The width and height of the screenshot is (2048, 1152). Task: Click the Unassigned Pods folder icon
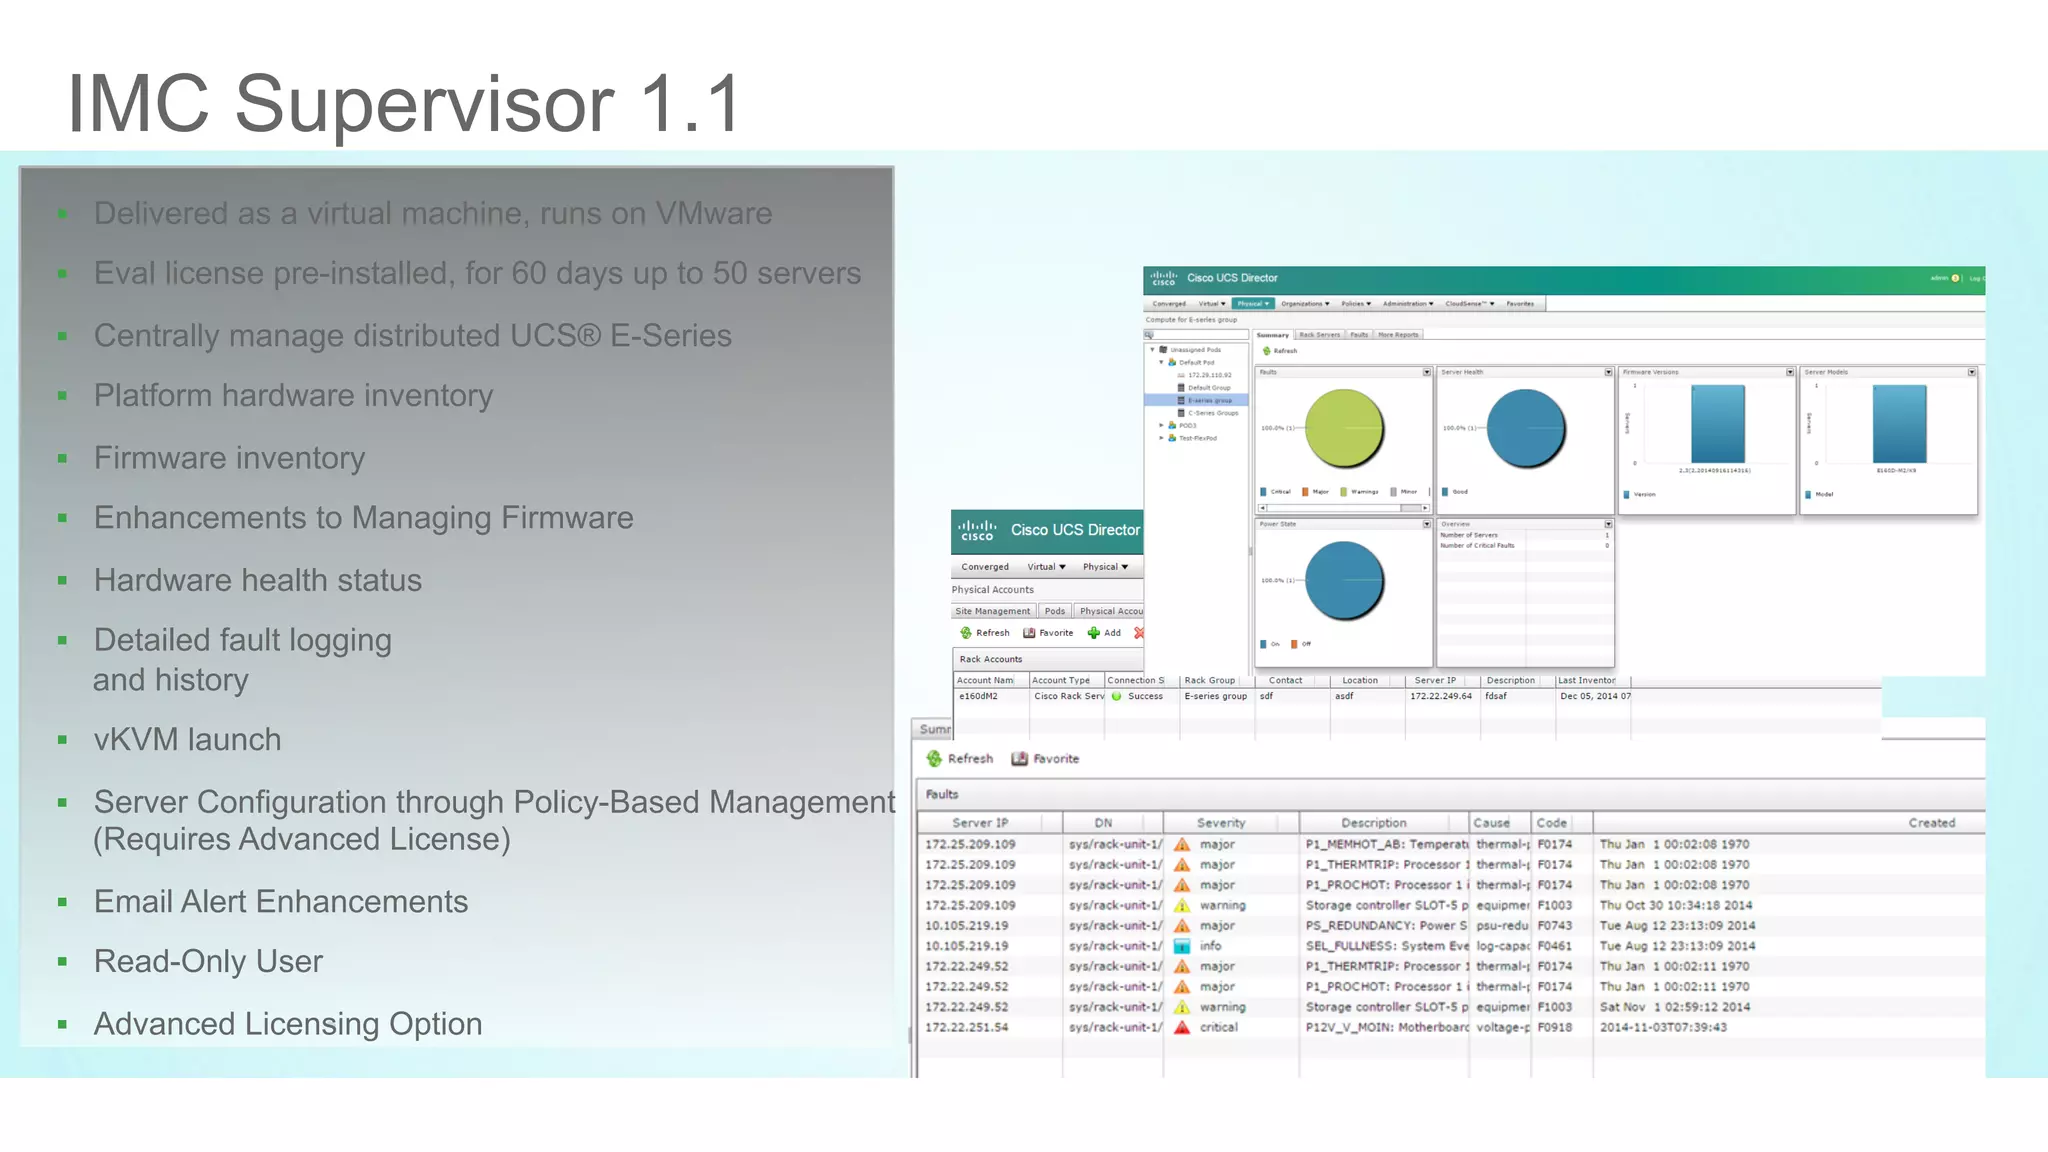point(1163,350)
